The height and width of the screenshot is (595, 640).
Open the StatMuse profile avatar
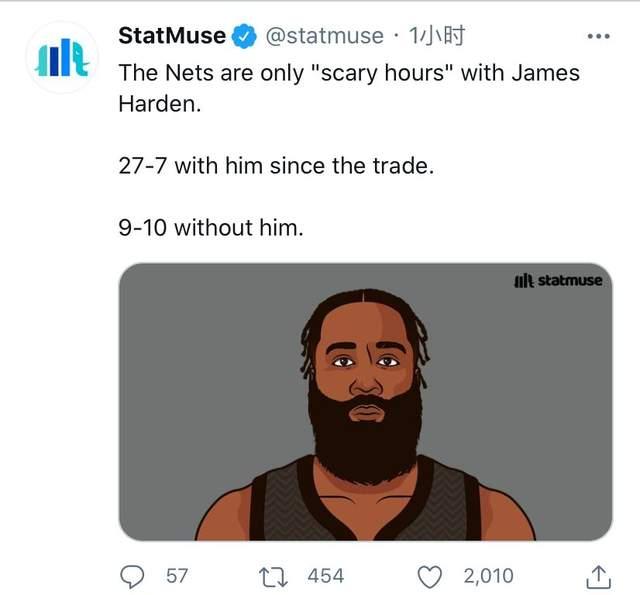coord(62,58)
